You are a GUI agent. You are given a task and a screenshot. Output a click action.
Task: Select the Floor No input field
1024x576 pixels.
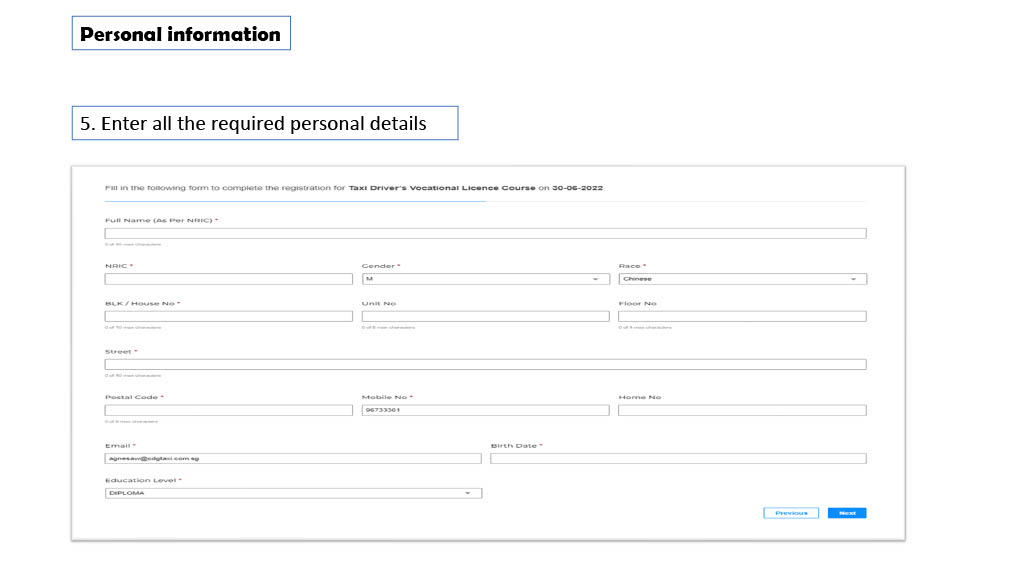click(x=743, y=316)
